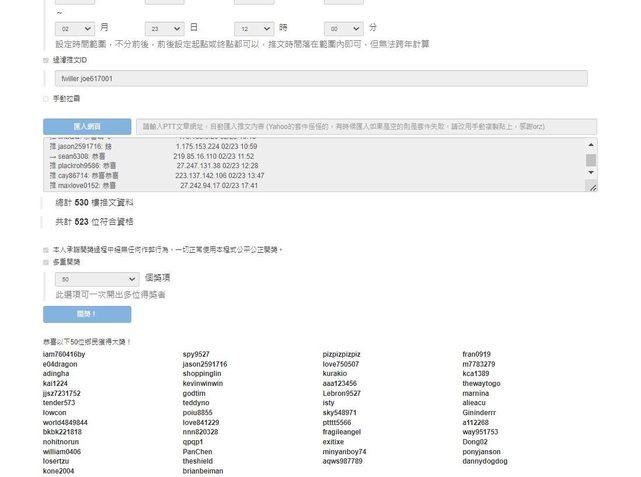Image resolution: width=641 pixels, height=477 pixels.
Task: Click the push list scrollbar down arrow
Action: pos(591,172)
